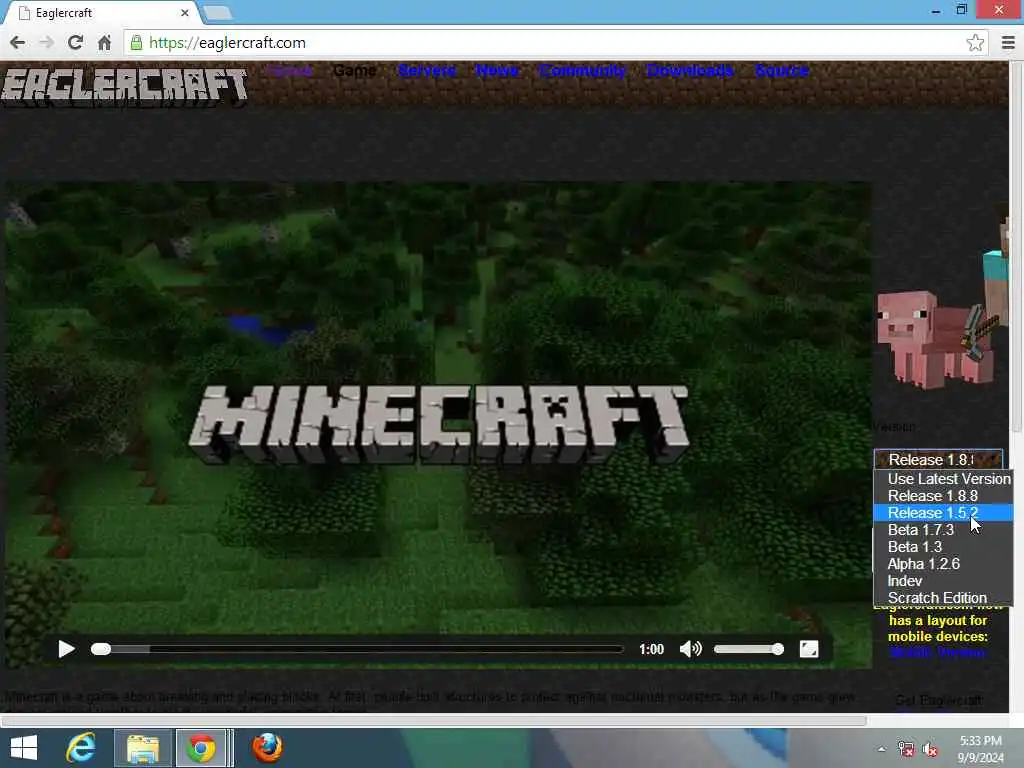Open the Servers navigation link
Screen dimensions: 1024x768
point(426,71)
